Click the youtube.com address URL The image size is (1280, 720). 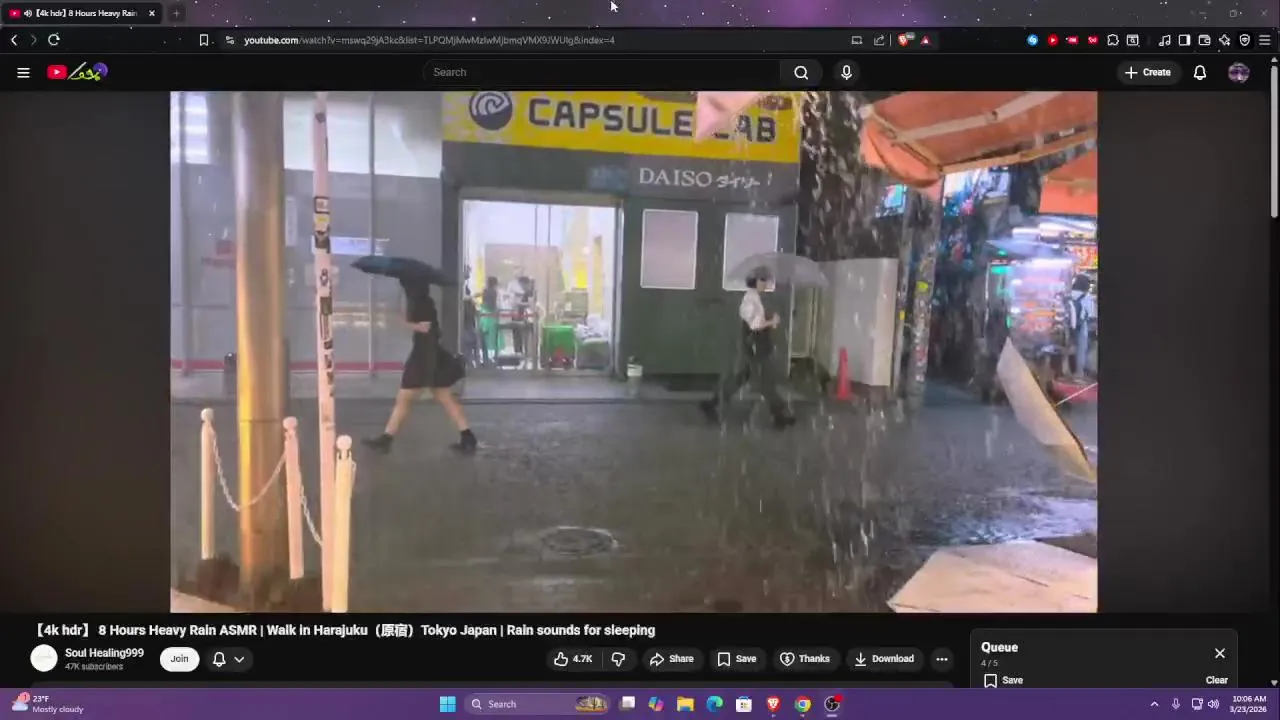coord(429,40)
